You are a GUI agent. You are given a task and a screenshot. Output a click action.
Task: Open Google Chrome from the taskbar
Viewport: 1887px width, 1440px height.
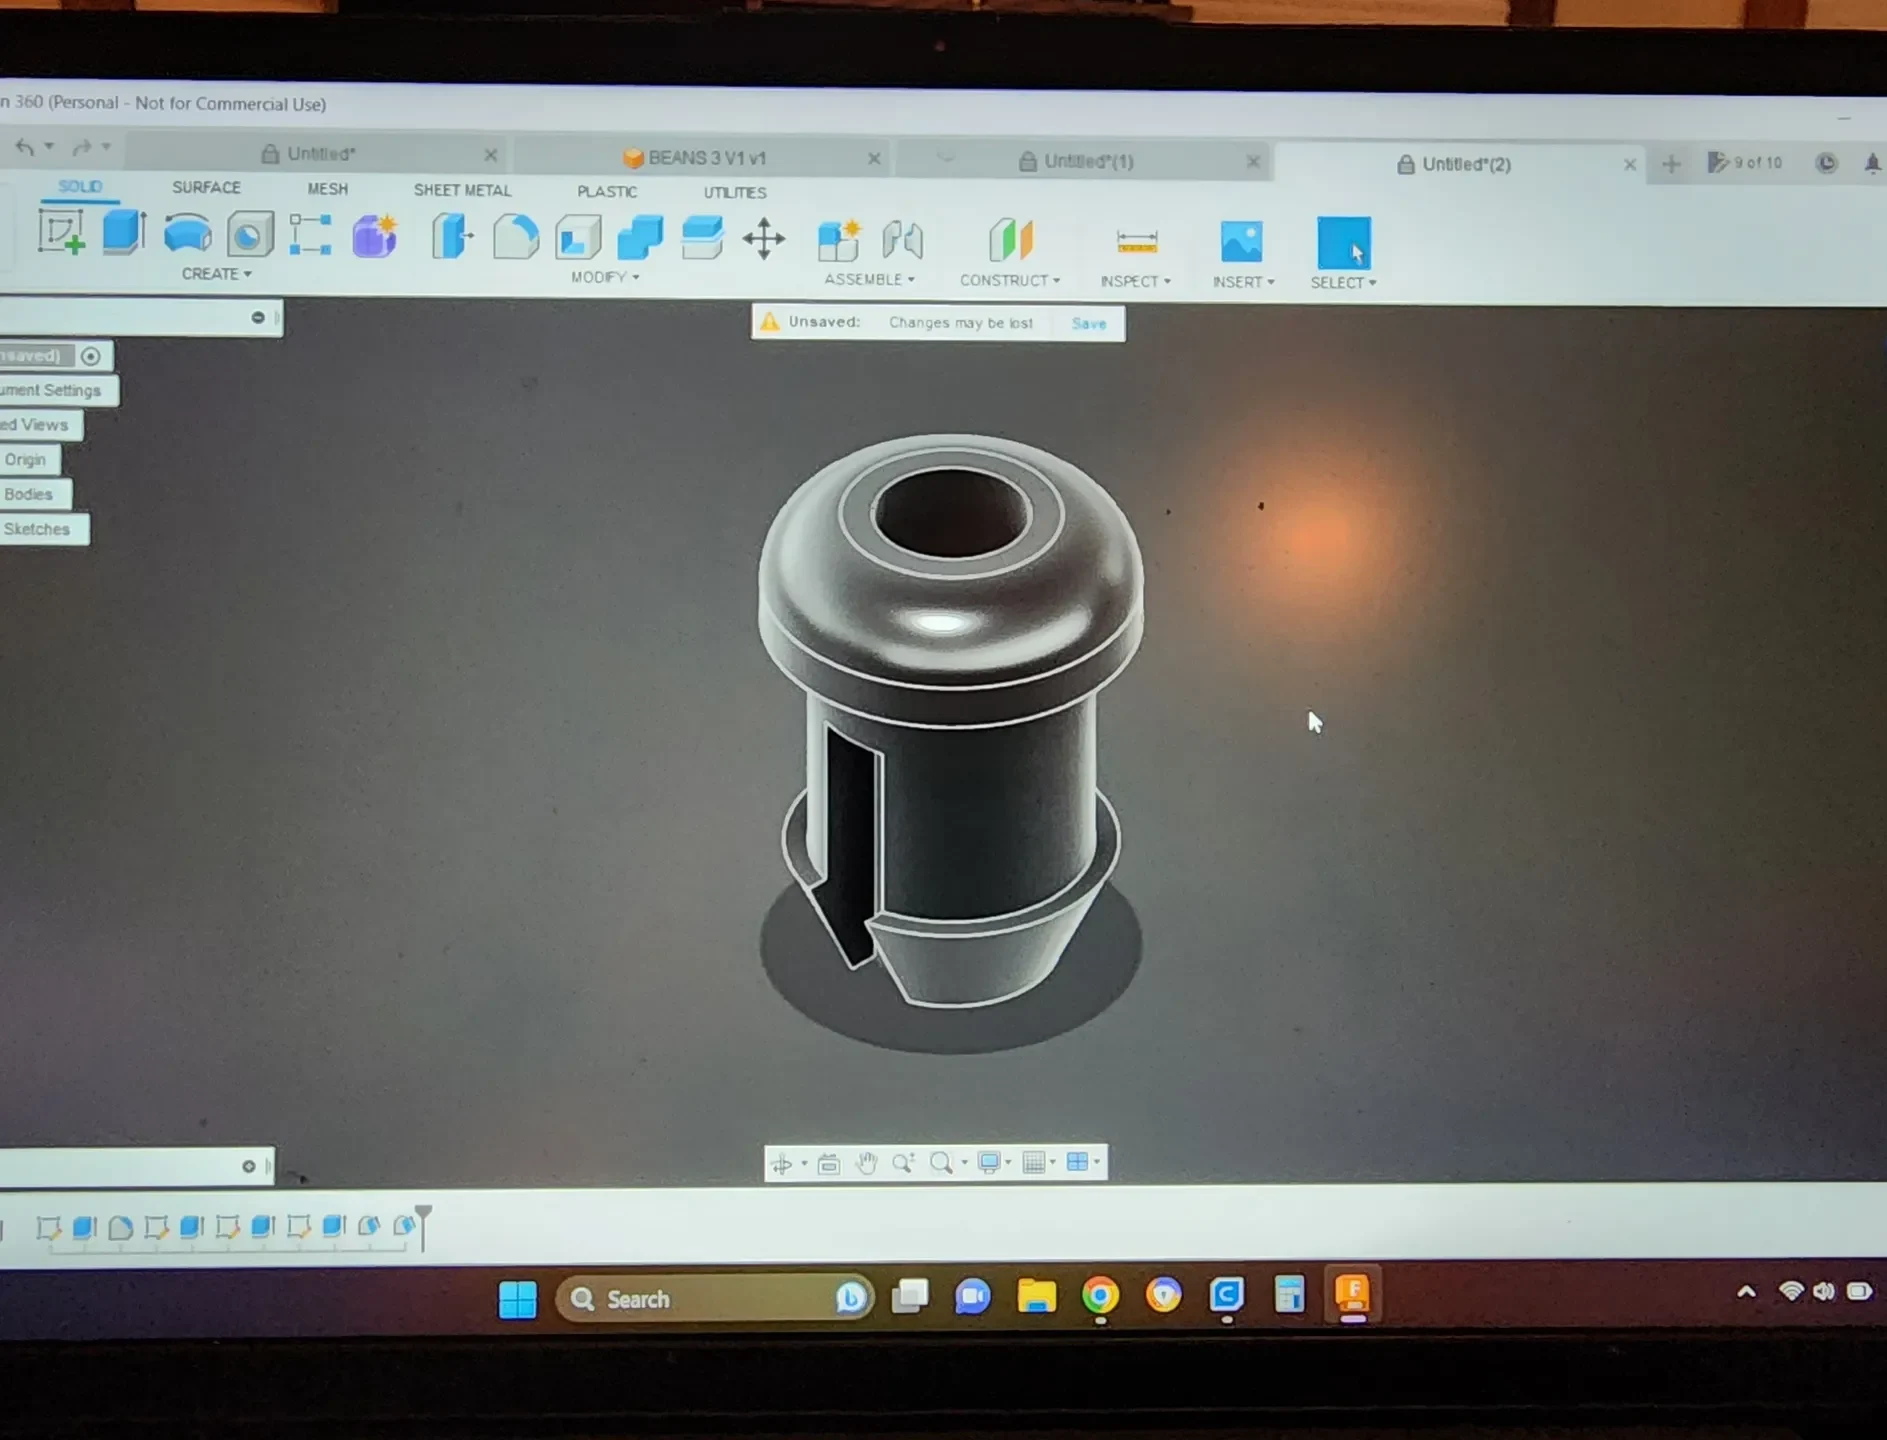(x=1100, y=1297)
